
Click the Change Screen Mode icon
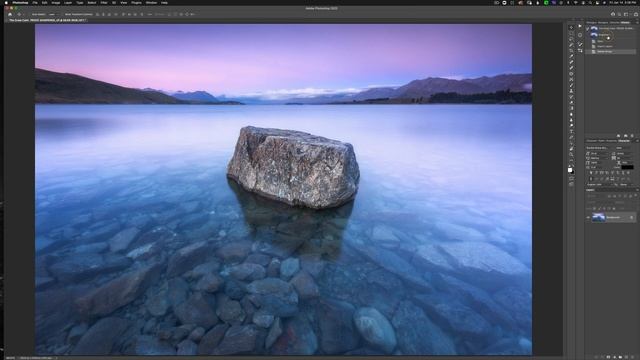pyautogui.click(x=571, y=184)
